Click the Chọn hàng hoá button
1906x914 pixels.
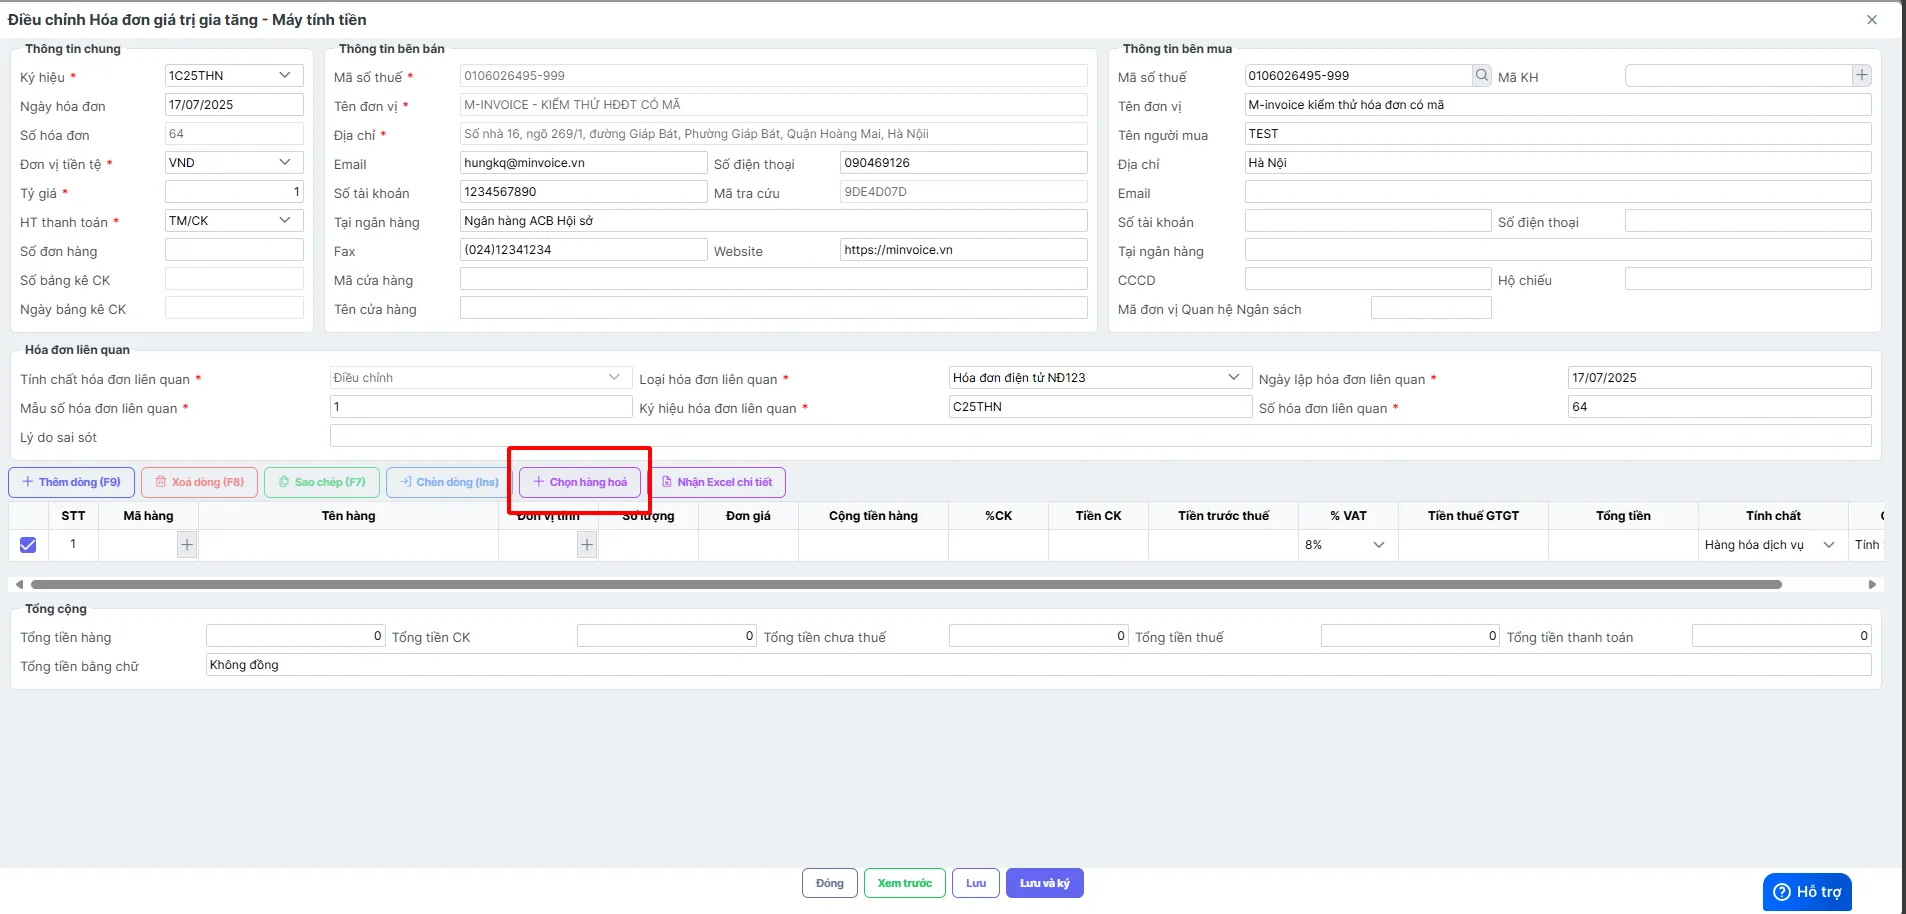point(580,482)
